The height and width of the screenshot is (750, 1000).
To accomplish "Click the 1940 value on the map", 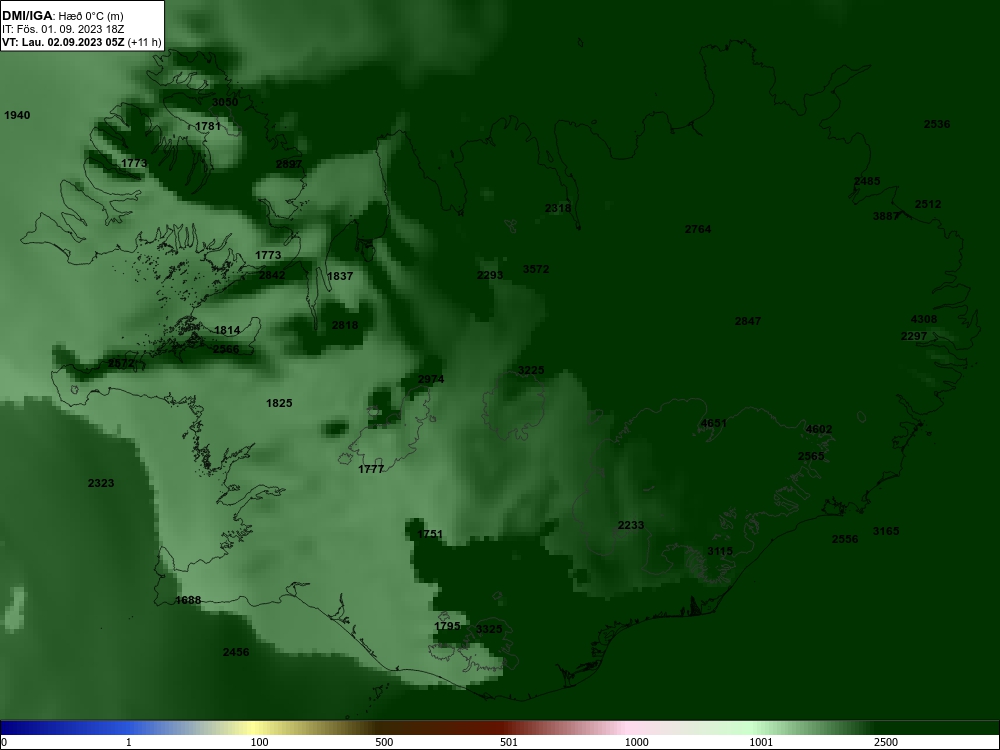I will [17, 115].
